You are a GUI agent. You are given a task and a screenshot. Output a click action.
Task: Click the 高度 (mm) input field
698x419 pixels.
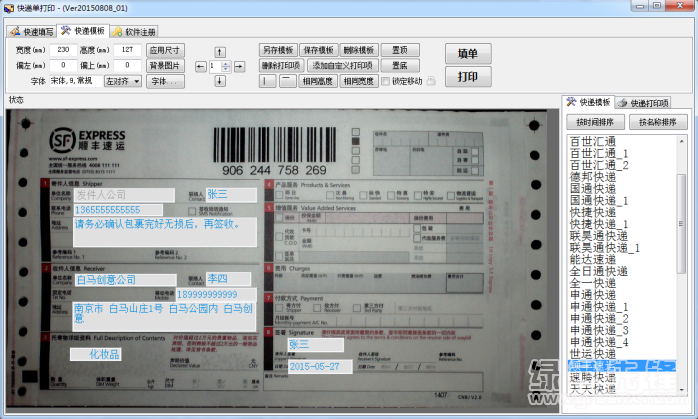pyautogui.click(x=127, y=50)
